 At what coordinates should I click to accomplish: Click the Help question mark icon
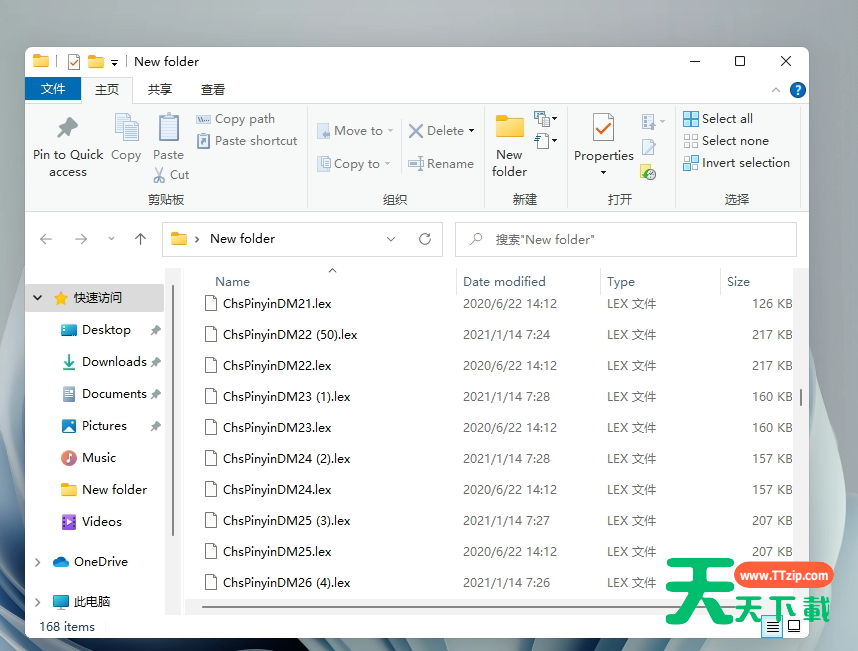(797, 90)
